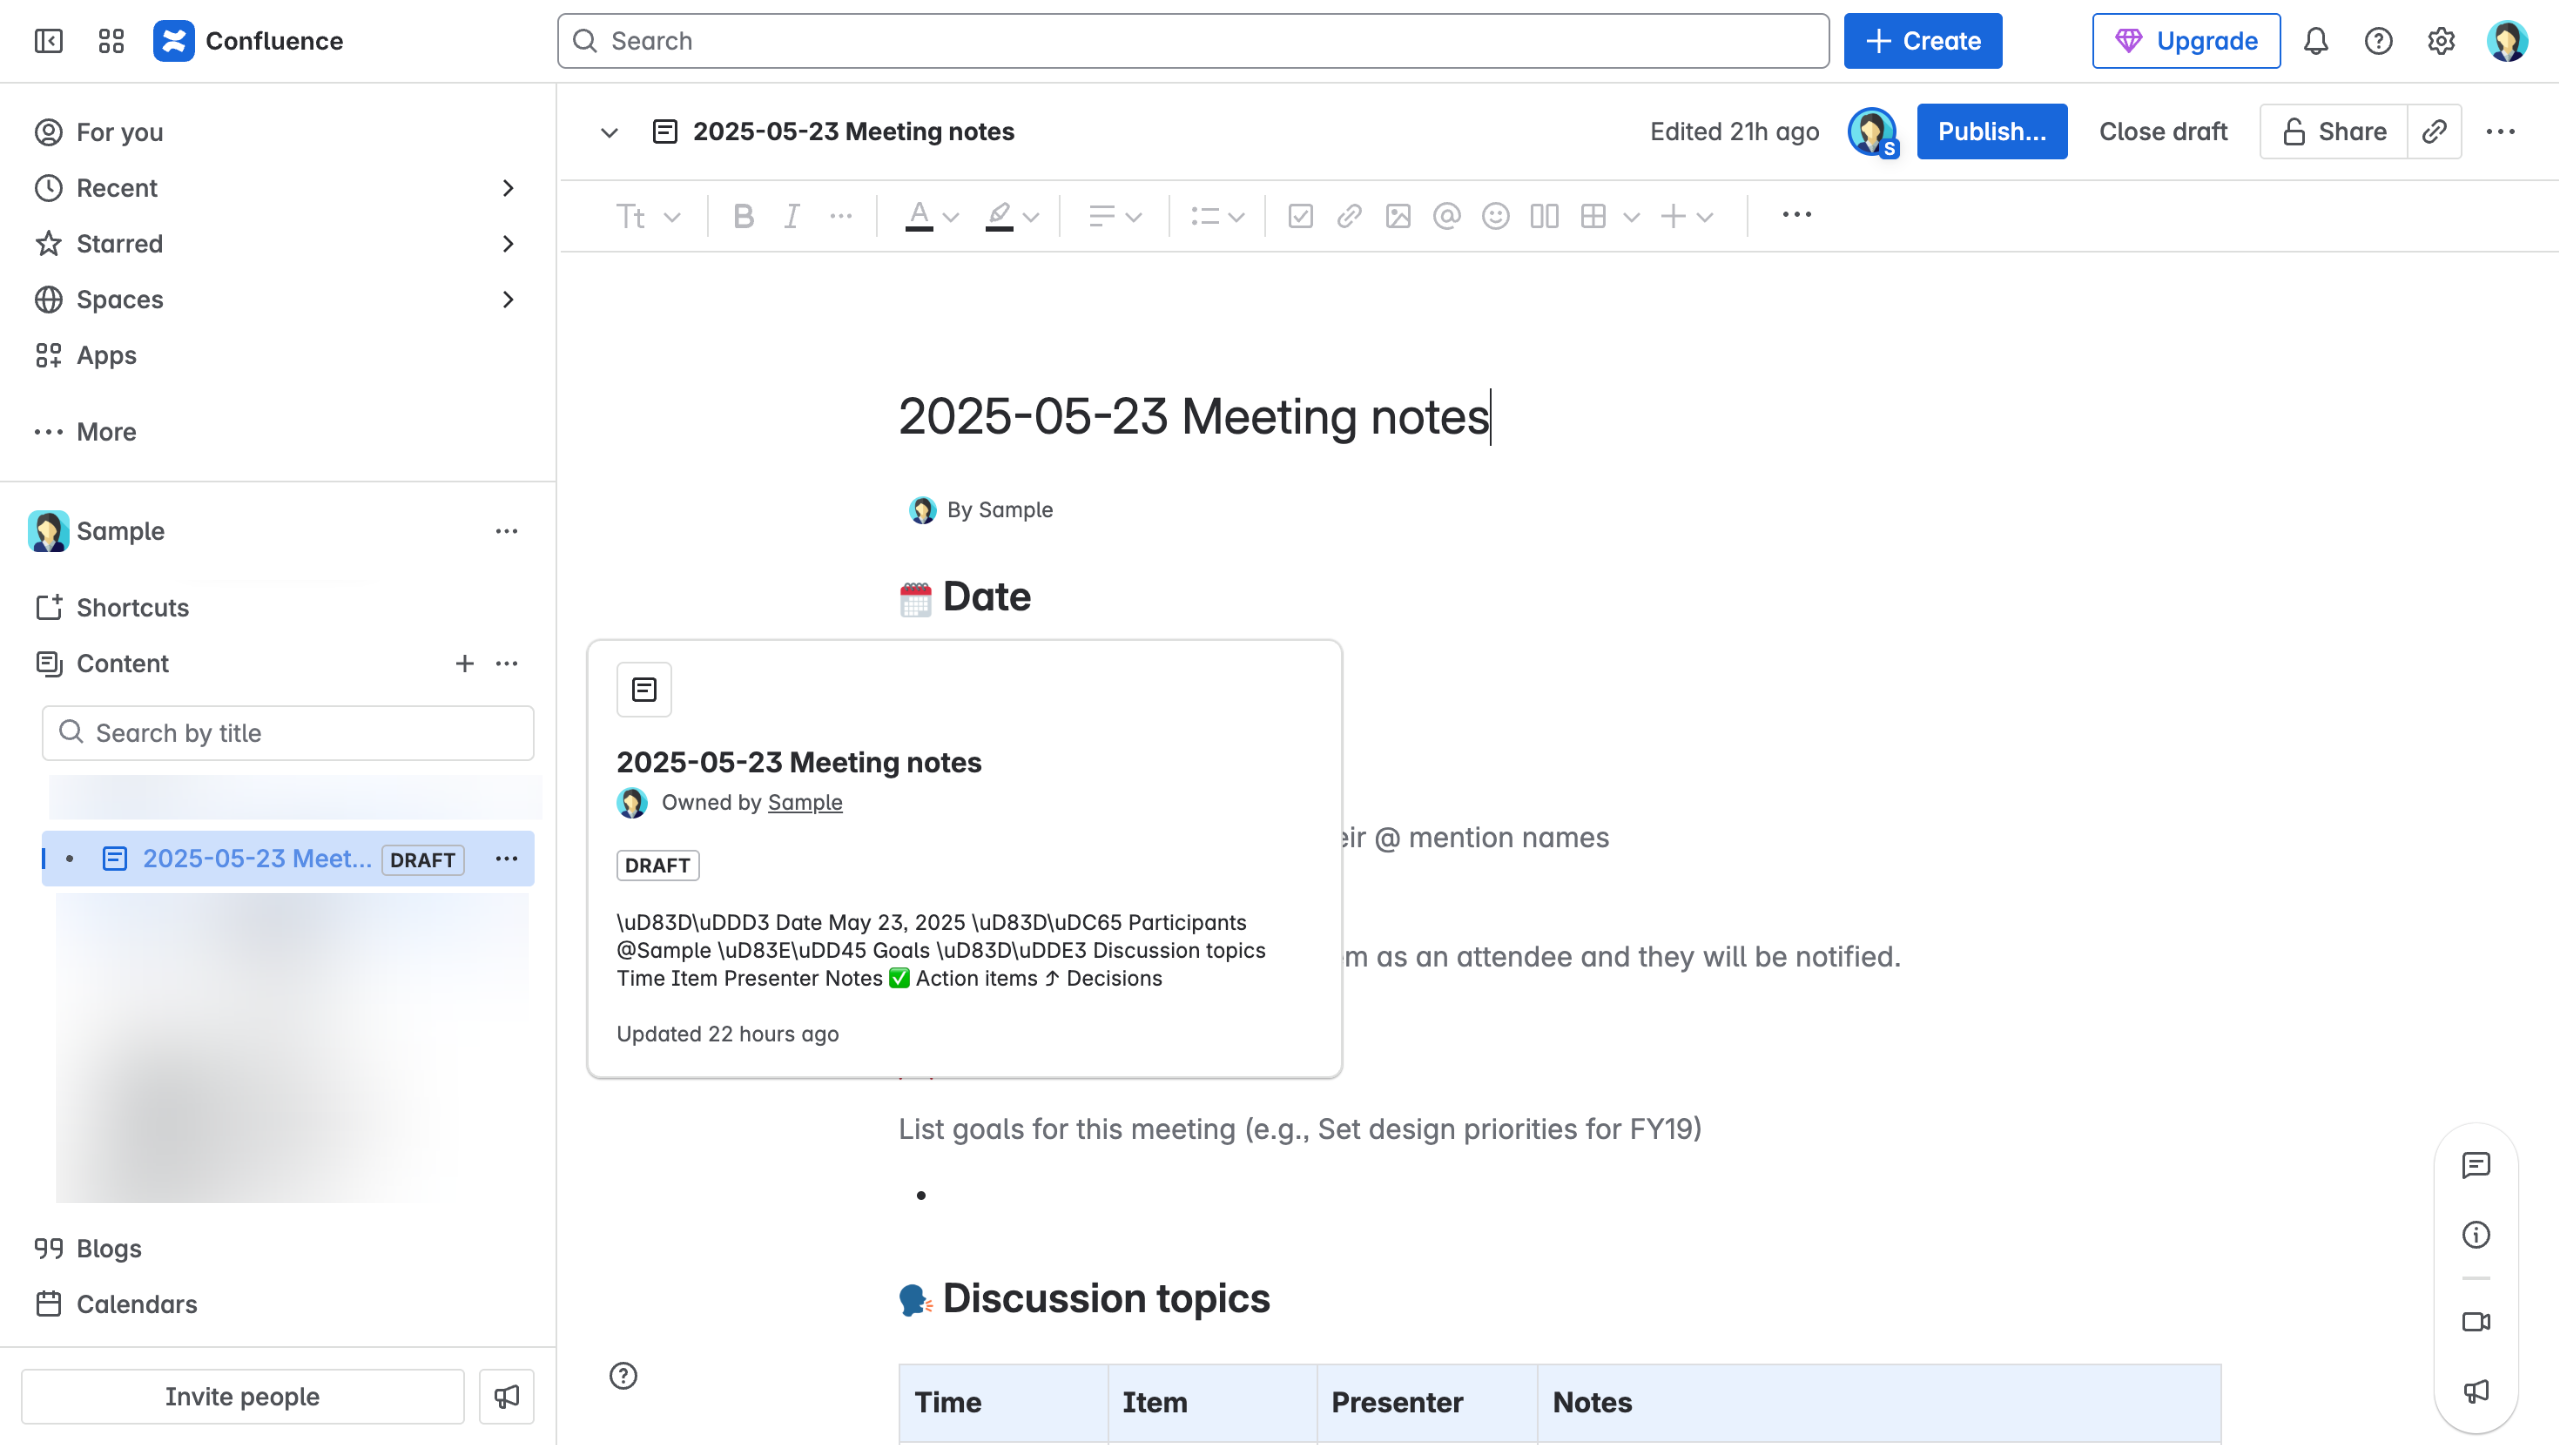Click the Close draft button

[x=2162, y=131]
